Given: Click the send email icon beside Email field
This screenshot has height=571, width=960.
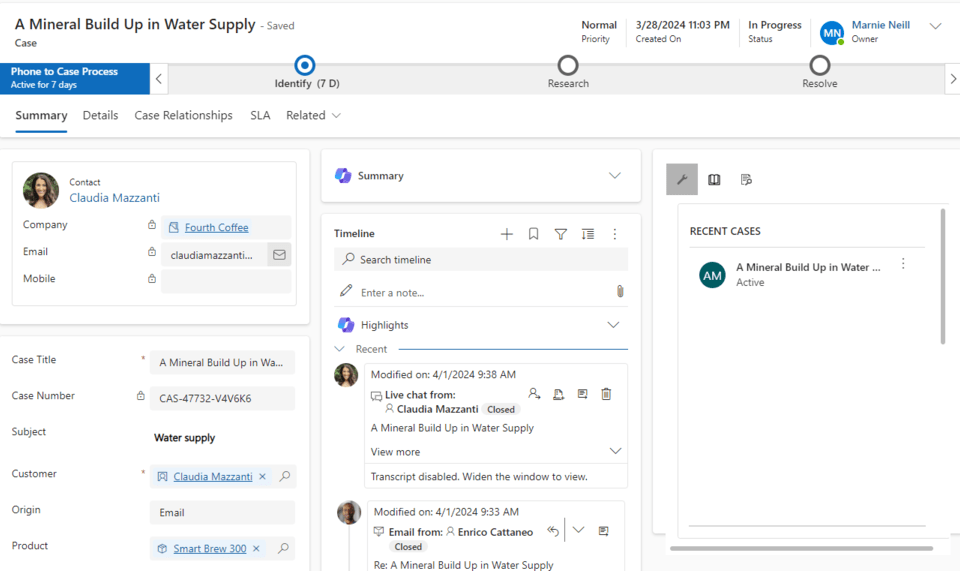Looking at the screenshot, I should tap(279, 255).
